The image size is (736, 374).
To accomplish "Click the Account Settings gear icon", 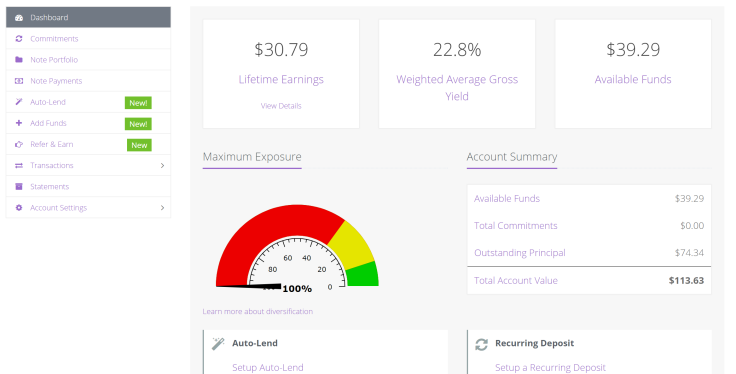I will (x=19, y=207).
